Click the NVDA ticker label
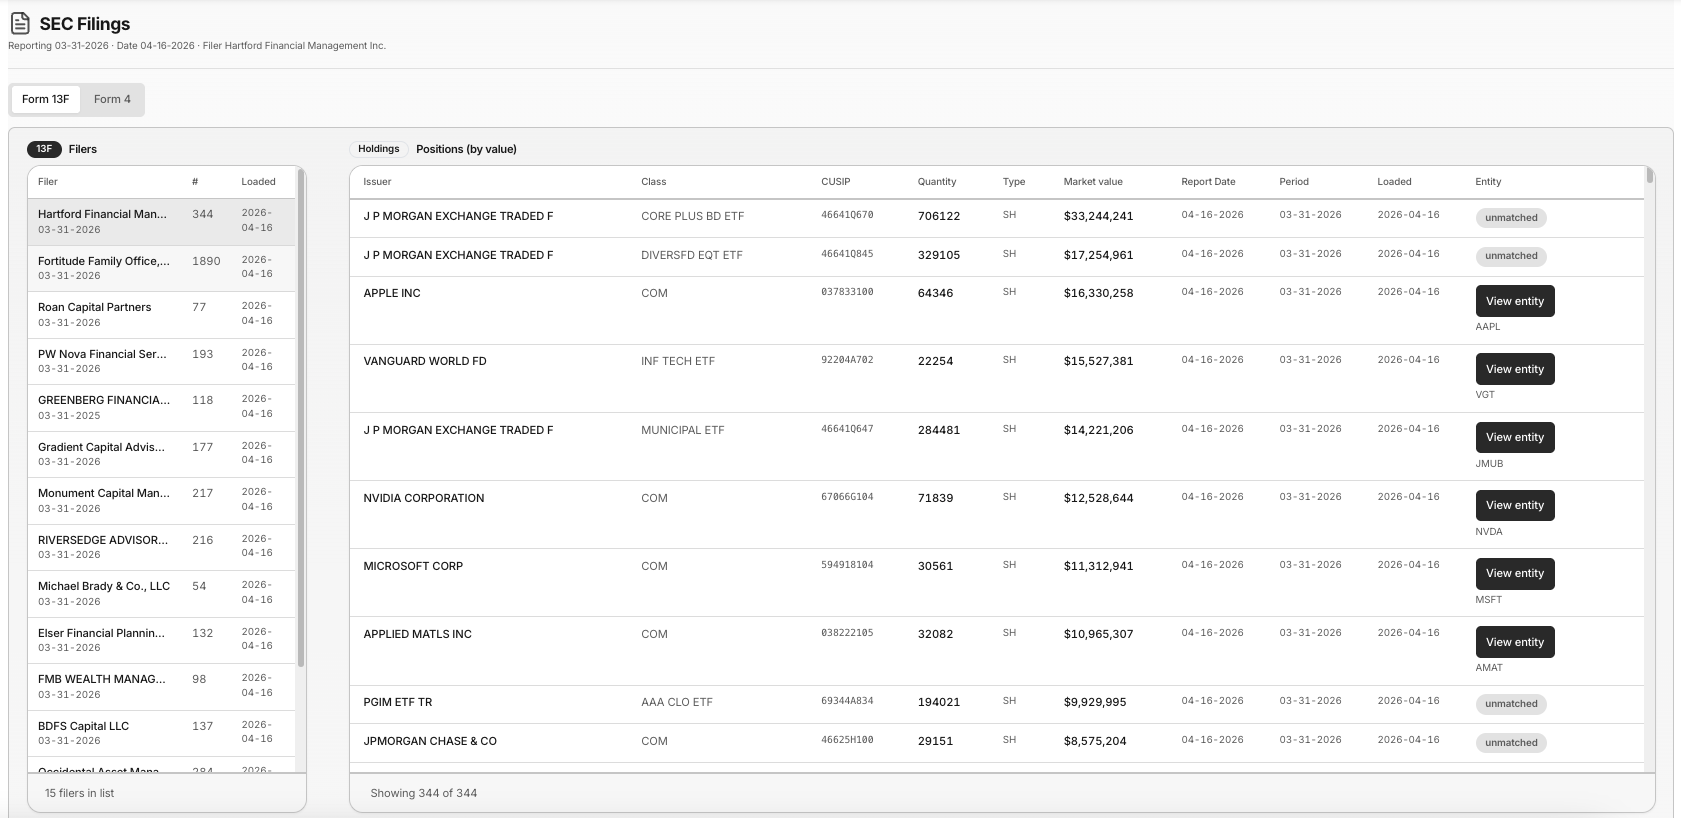The image size is (1681, 818). point(1489,532)
